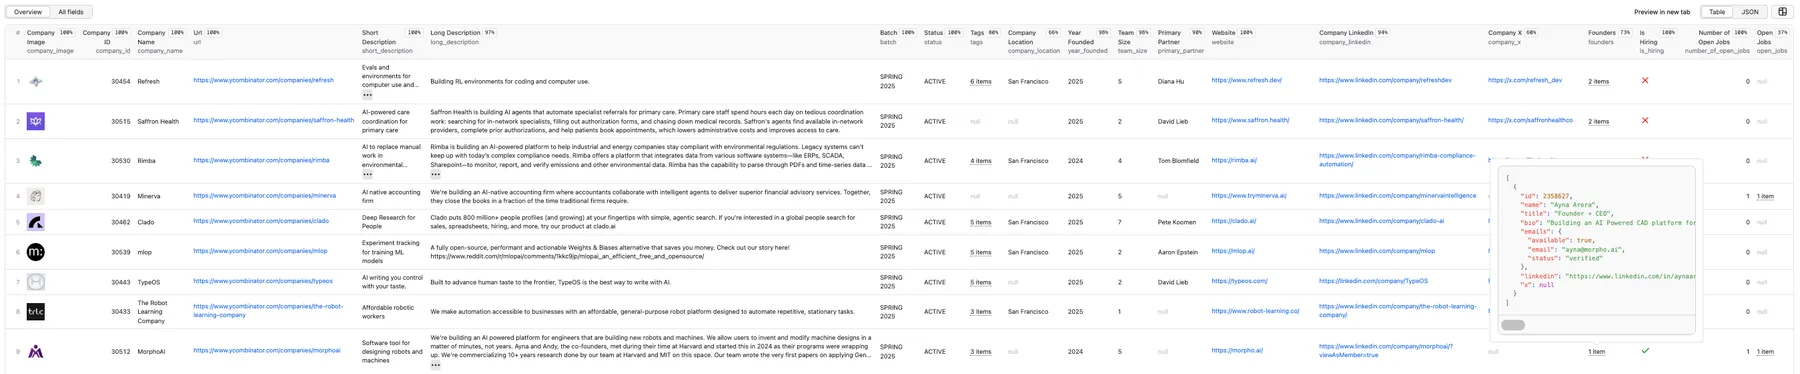The image size is (1800, 374).
Task: Open TypeOS LinkedIn company link
Action: point(1373,281)
